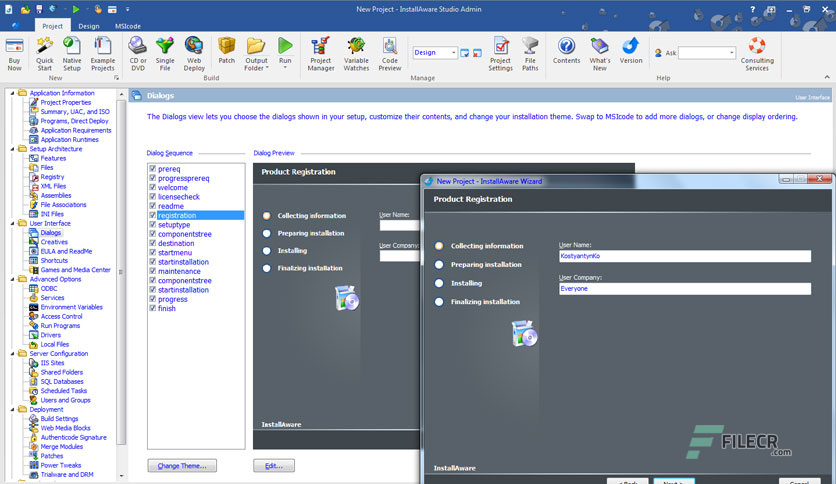The height and width of the screenshot is (484, 836).
Task: Open SQL Databases tree item
Action: tap(62, 382)
